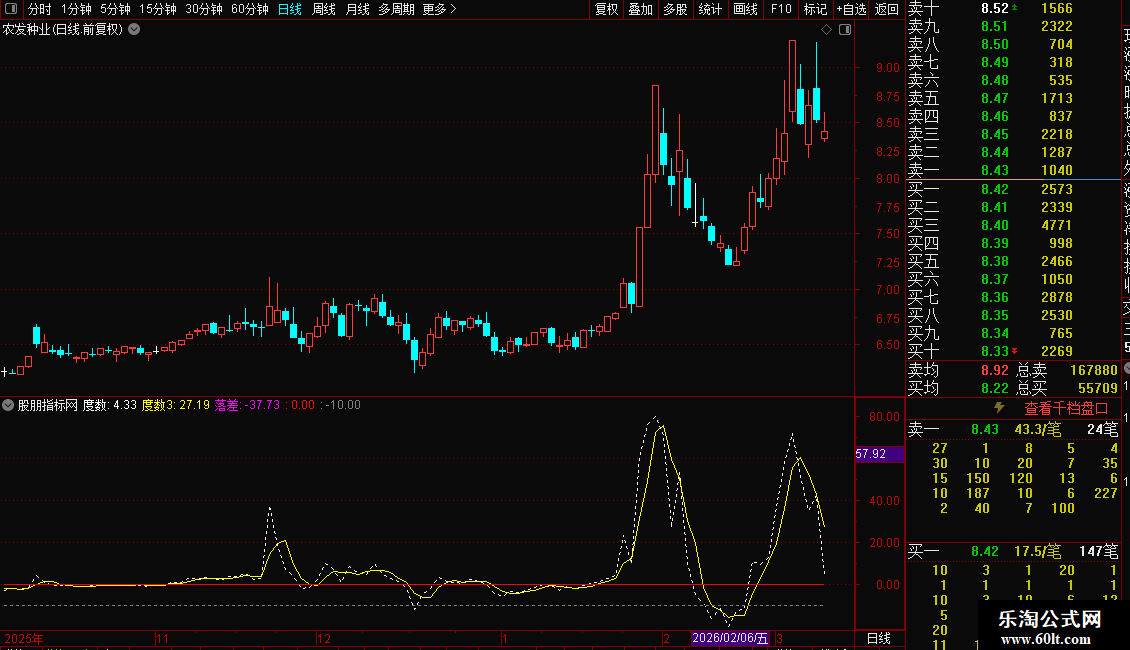Image resolution: width=1130 pixels, height=650 pixels.
Task: Select the 卖一 8.43 top order row
Action: point(1013,170)
